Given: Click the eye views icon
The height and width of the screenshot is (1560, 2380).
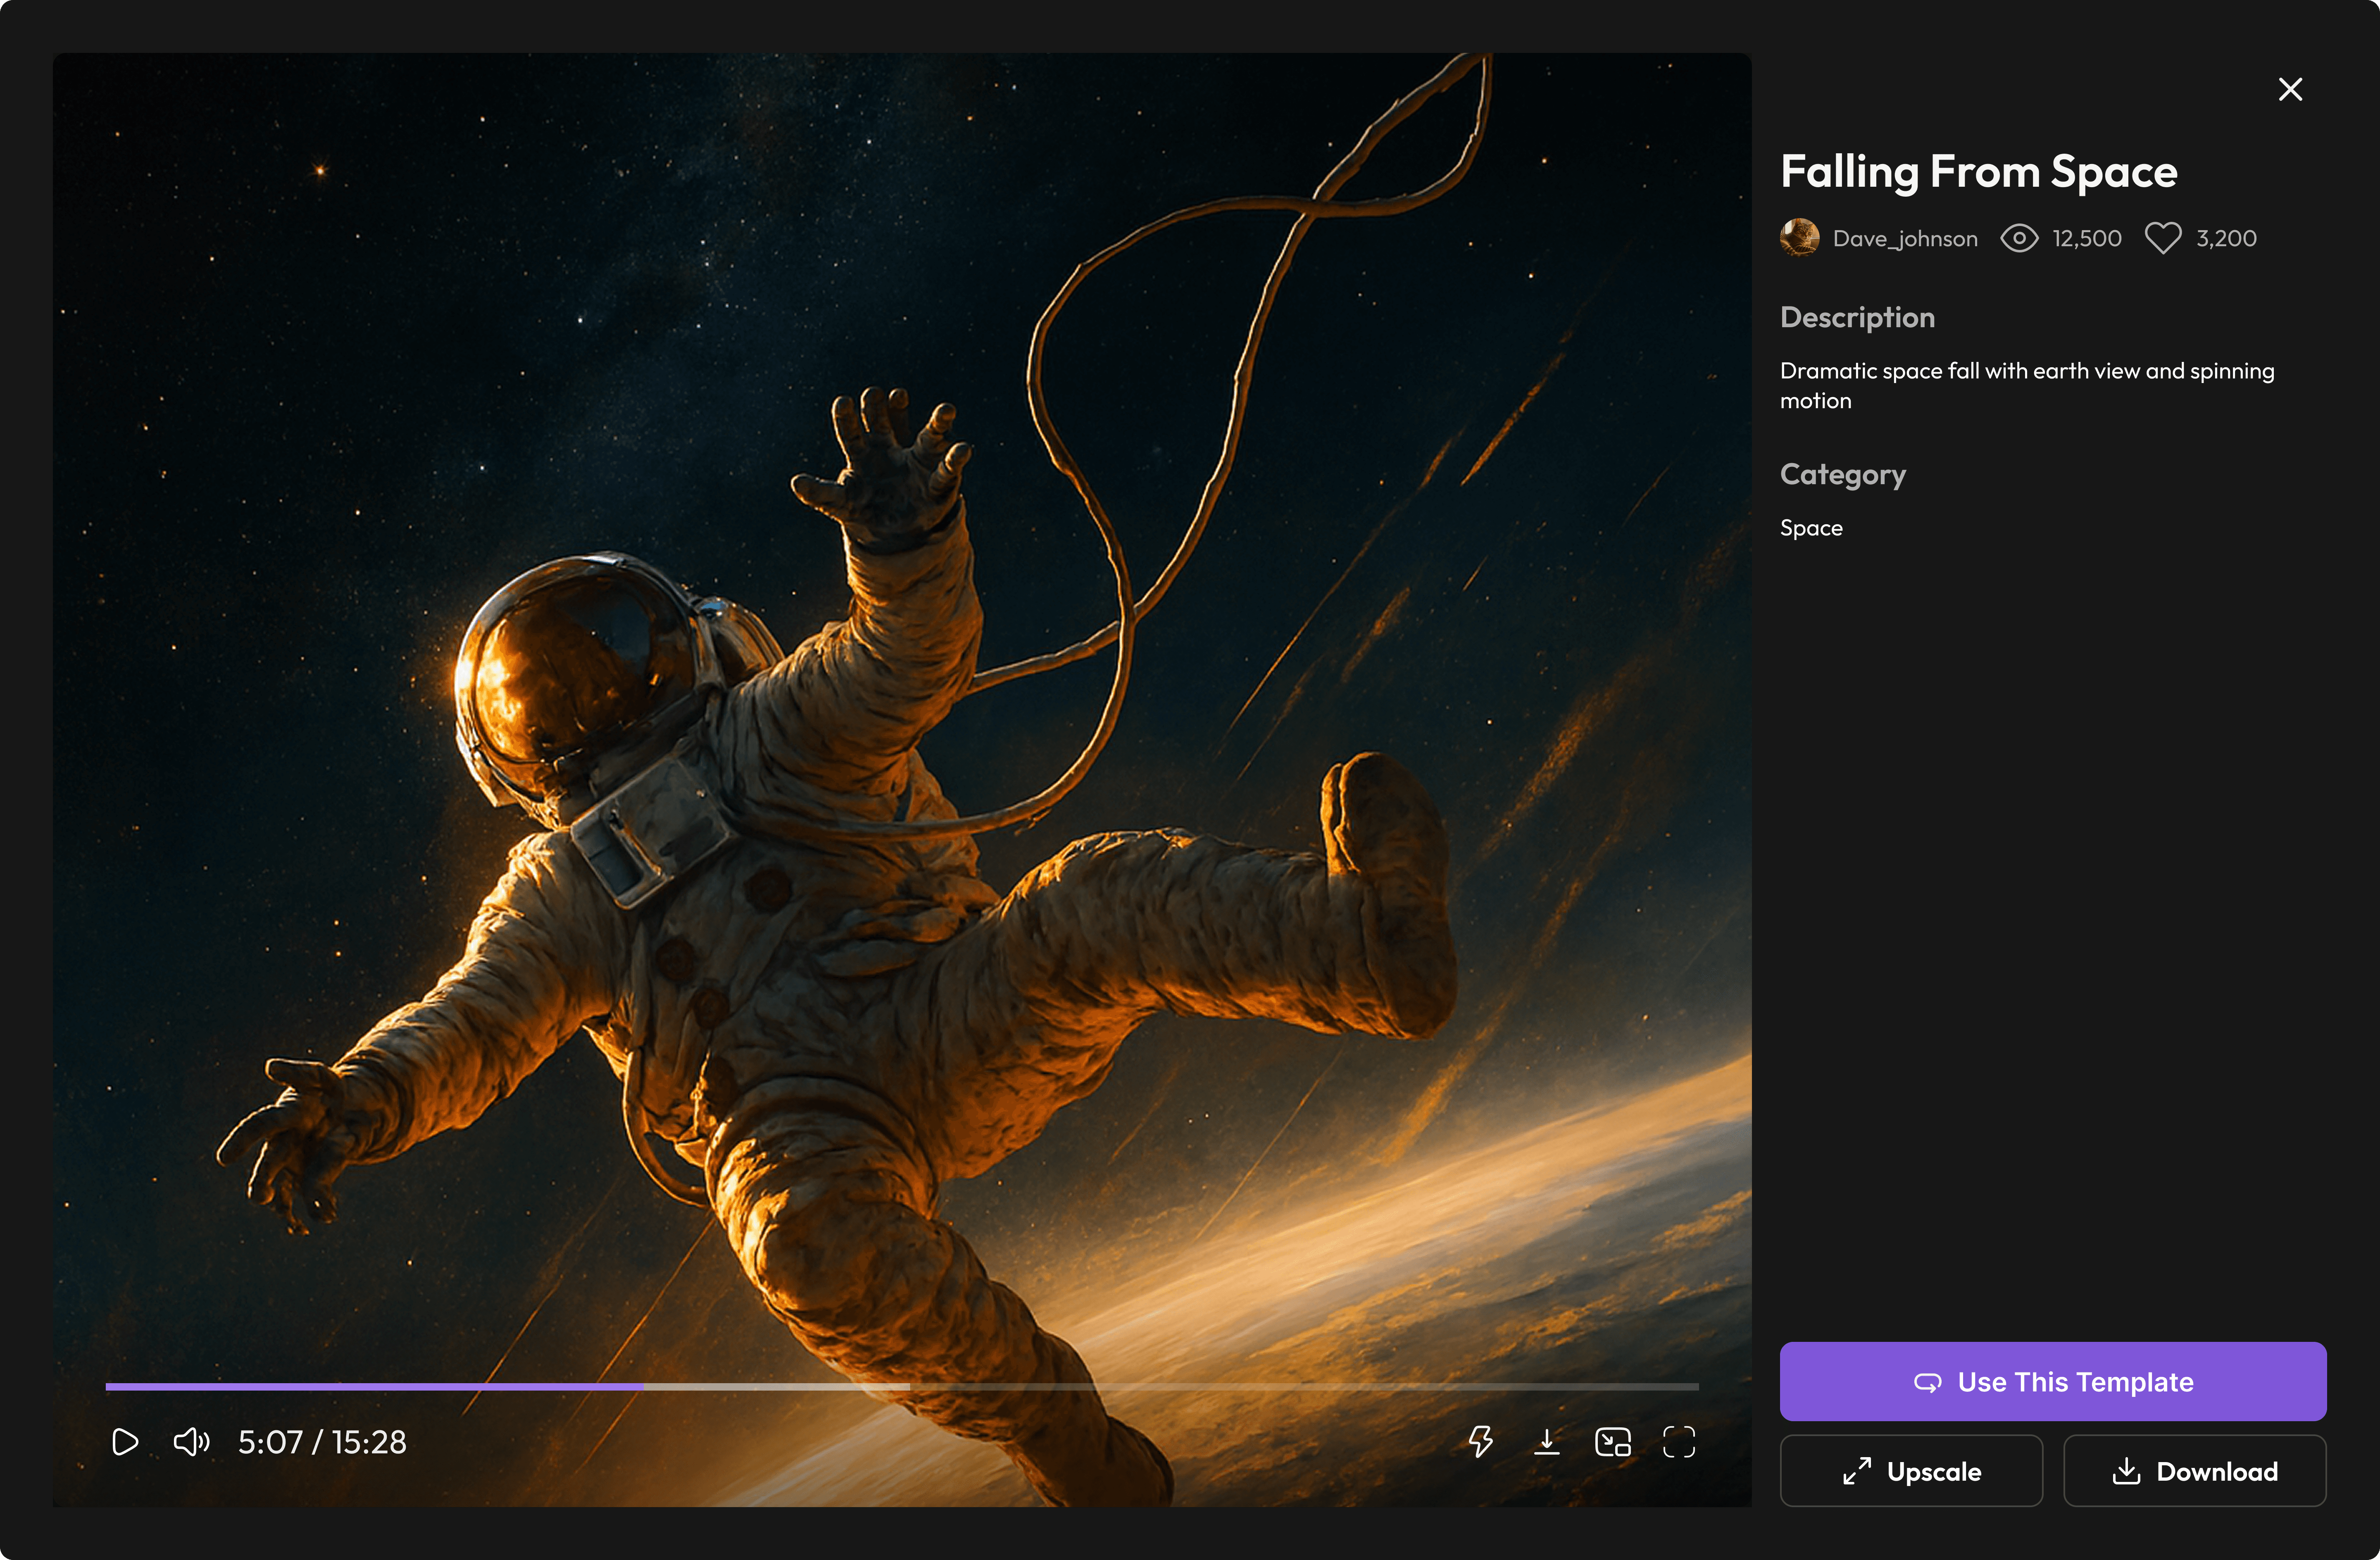Looking at the screenshot, I should click(2019, 238).
